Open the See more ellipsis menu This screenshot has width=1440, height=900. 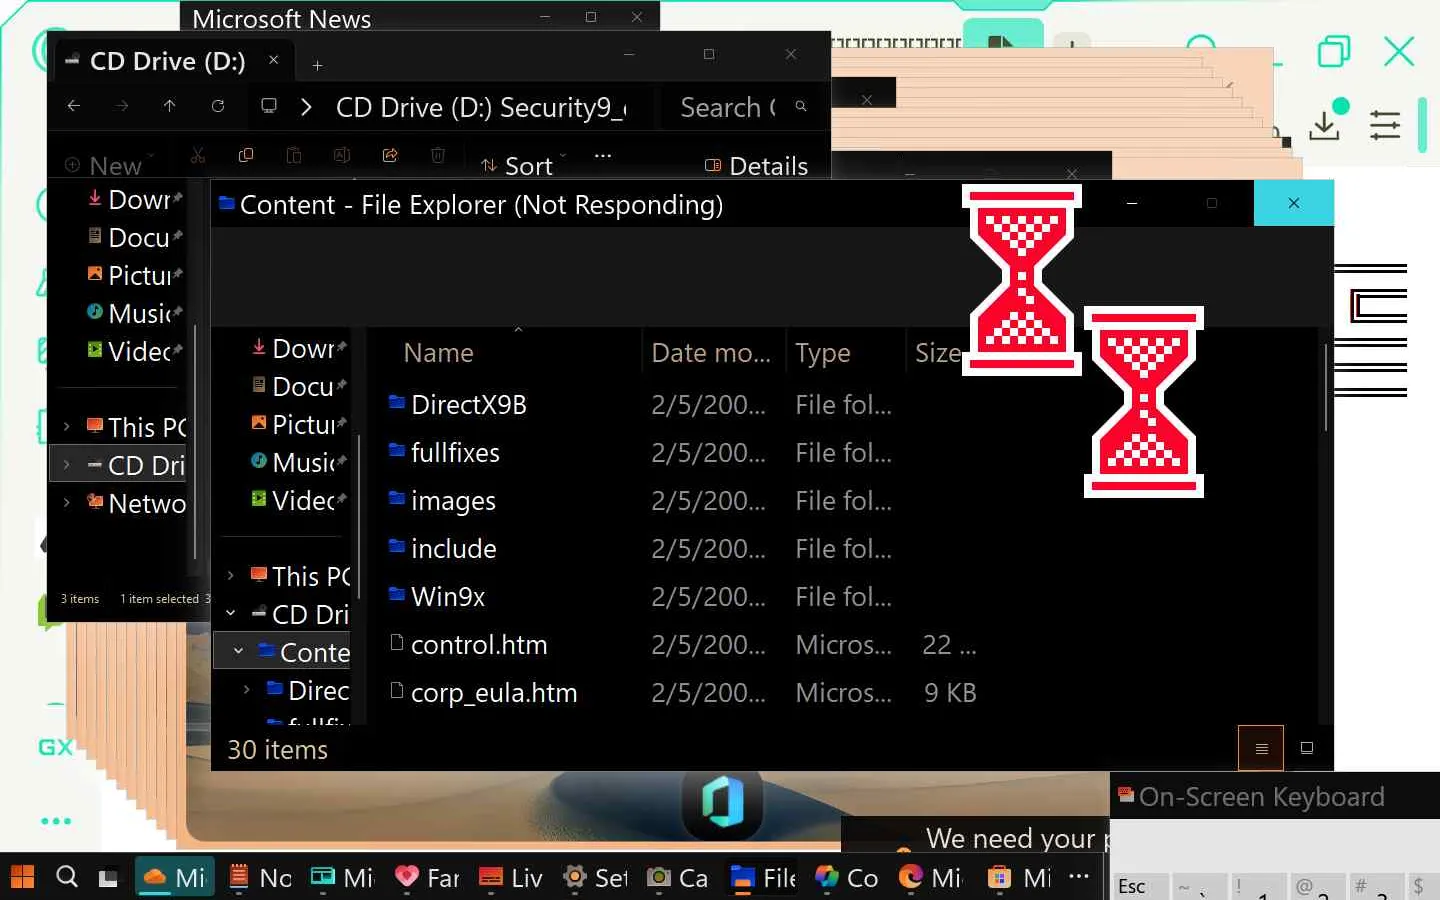603,156
